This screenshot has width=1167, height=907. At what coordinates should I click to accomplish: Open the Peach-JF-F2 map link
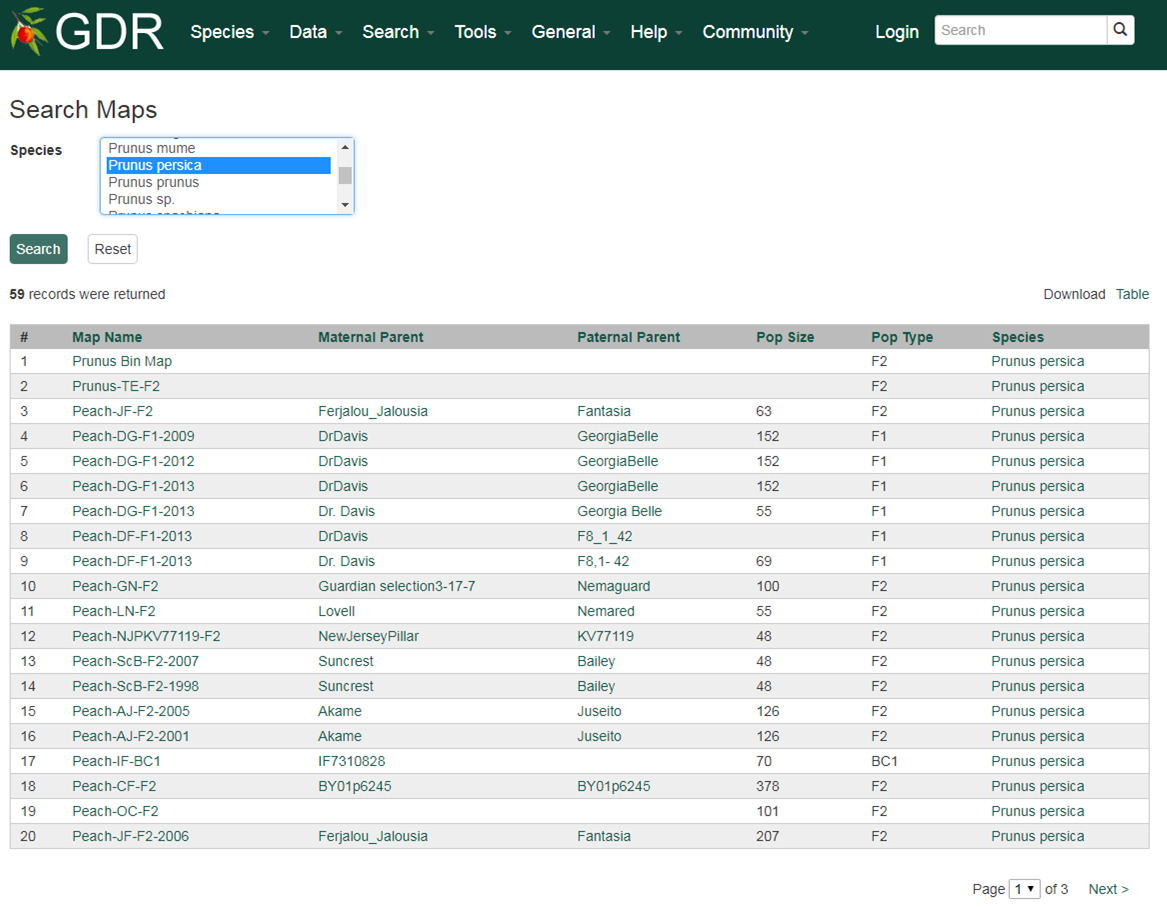pos(112,411)
